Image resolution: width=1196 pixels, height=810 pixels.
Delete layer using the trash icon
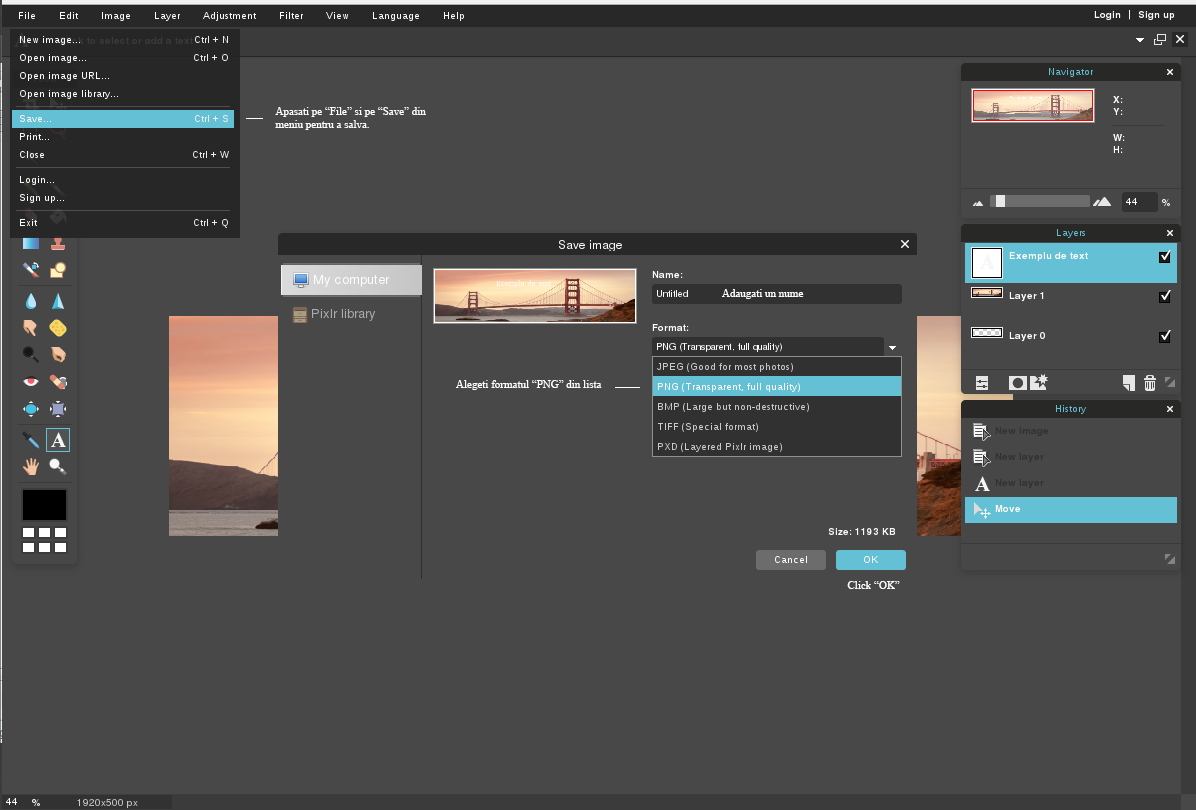(x=1149, y=383)
